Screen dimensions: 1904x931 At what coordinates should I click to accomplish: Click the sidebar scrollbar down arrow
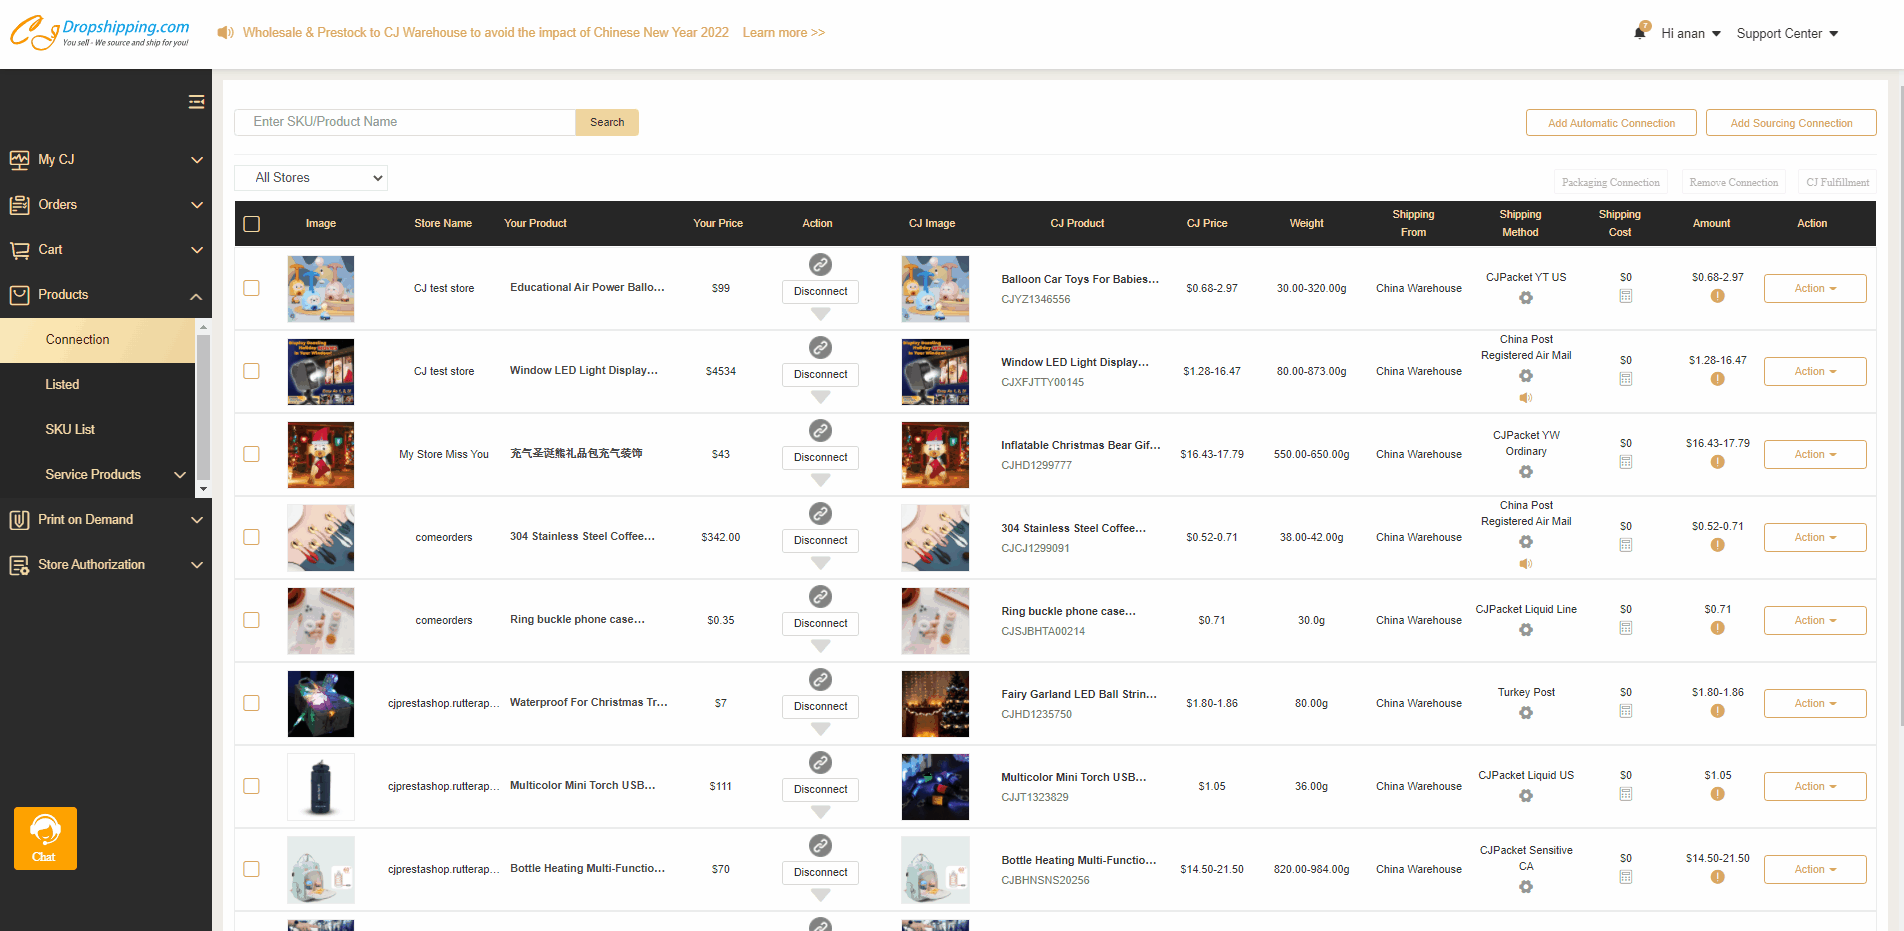pyautogui.click(x=203, y=489)
